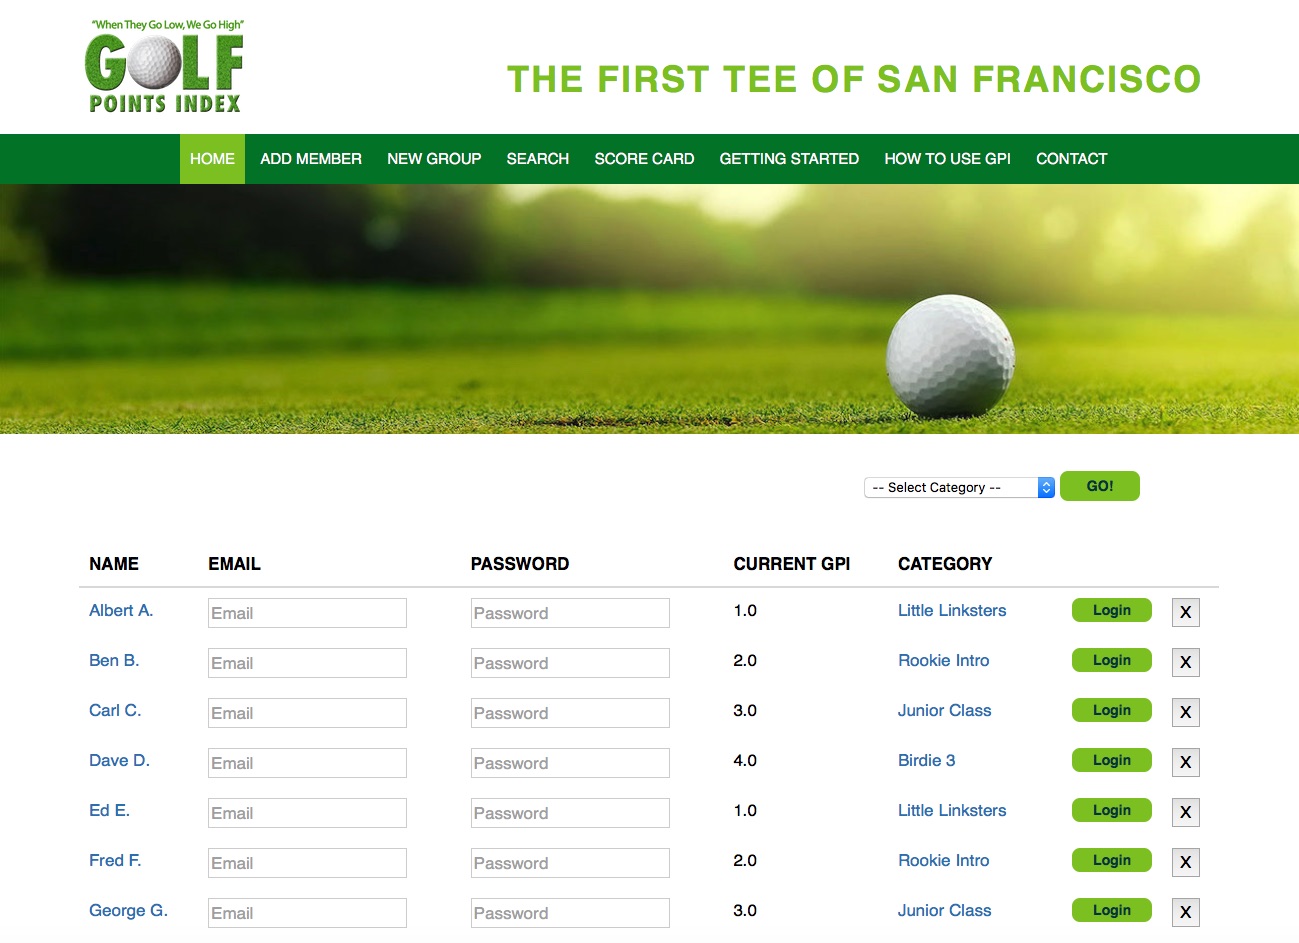Image resolution: width=1299 pixels, height=943 pixels.
Task: Open Fred F. member profile
Action: click(x=115, y=860)
